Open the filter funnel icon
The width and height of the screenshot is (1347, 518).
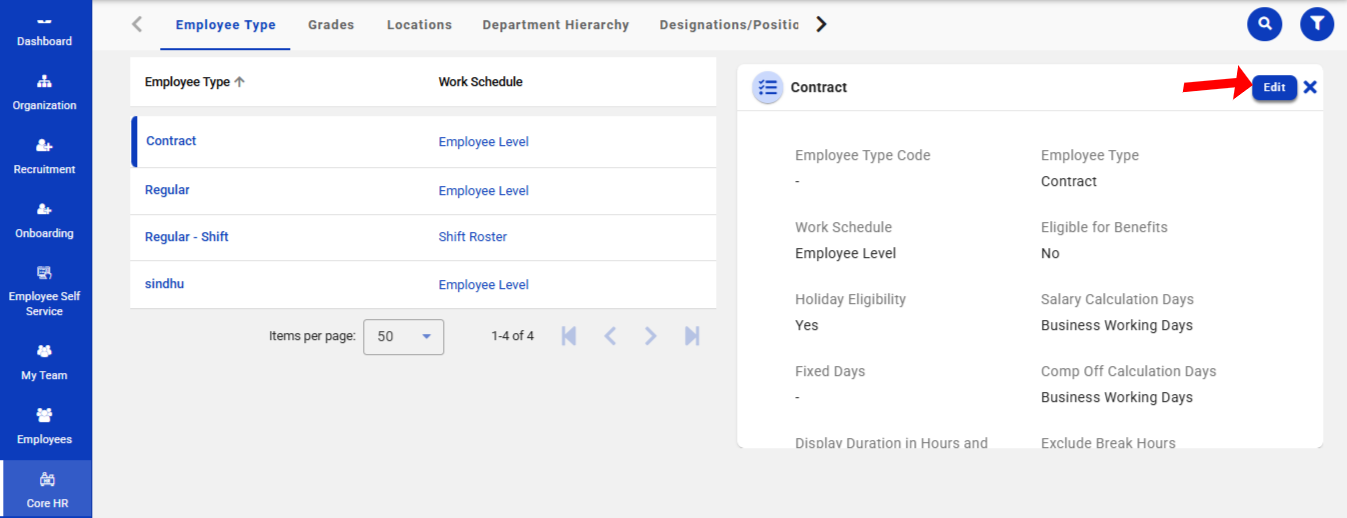point(1316,24)
